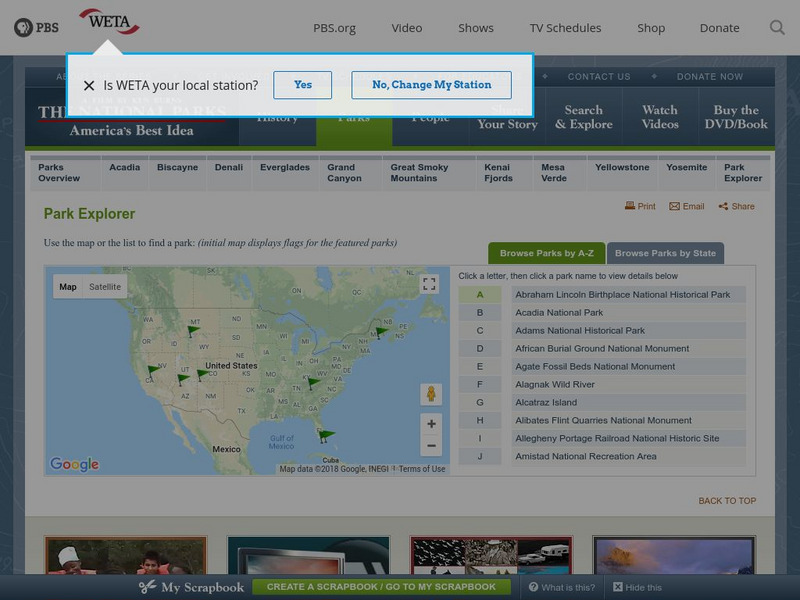Expand parks under letter A
Viewport: 800px width, 600px height.
(481, 294)
